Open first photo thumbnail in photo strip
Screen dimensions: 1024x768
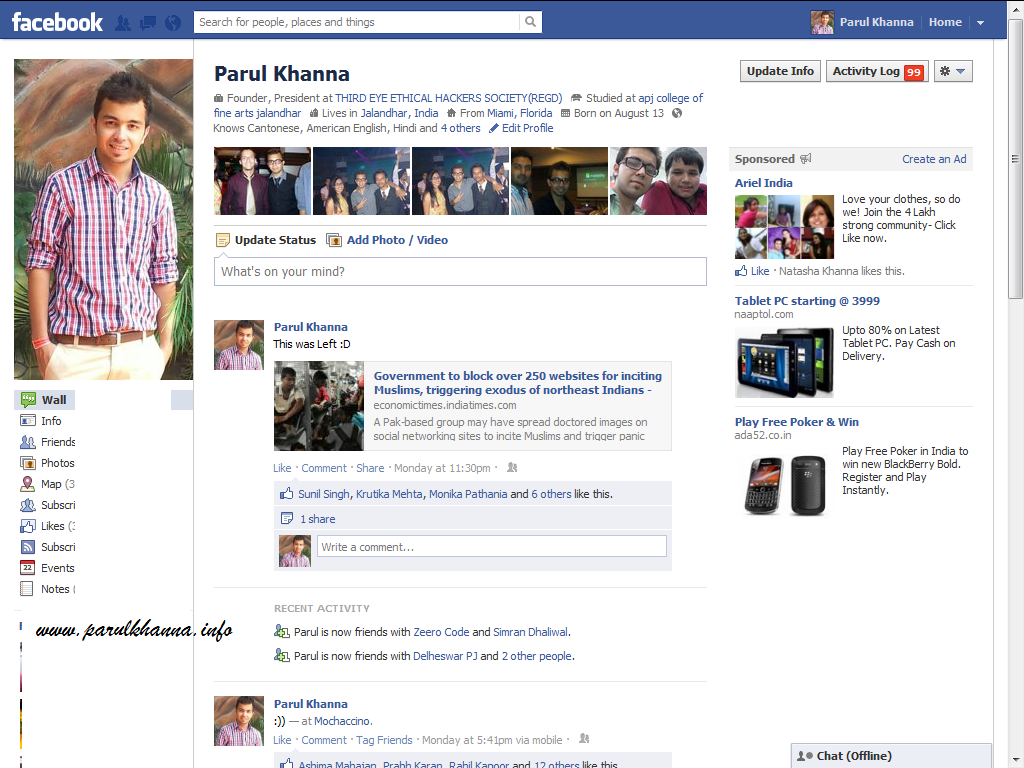pos(263,181)
